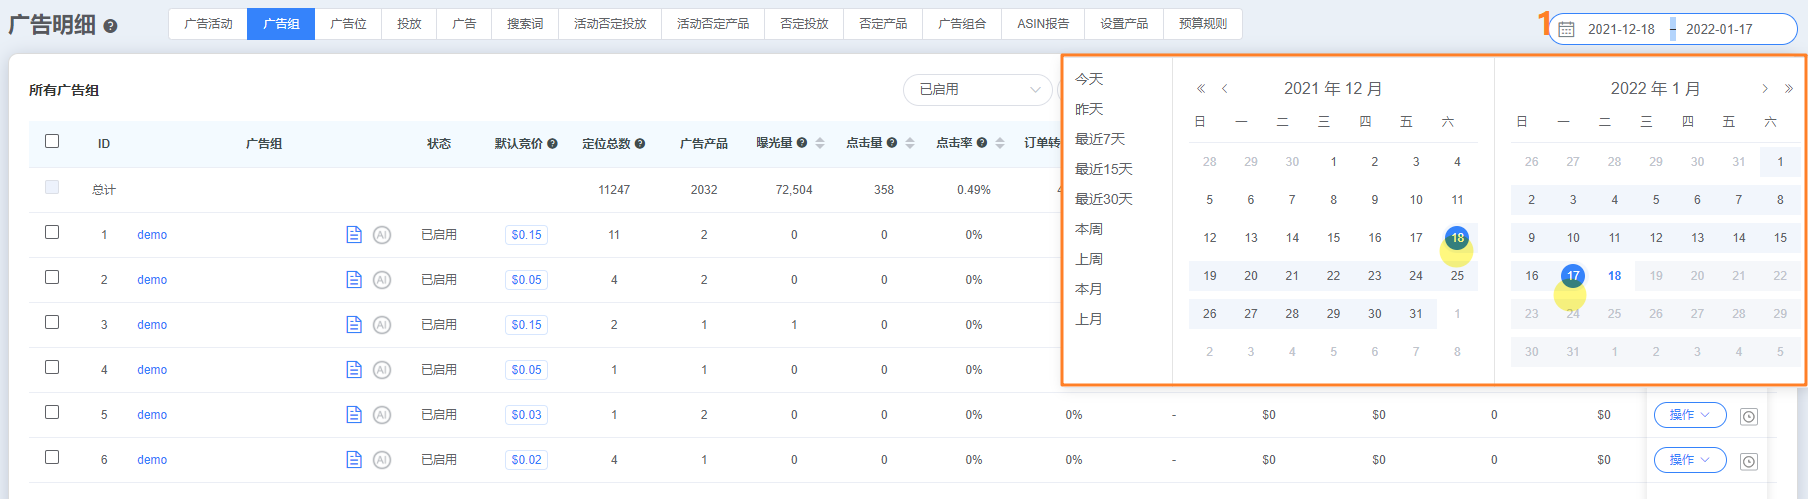Sort by 曝光量 column arrows
Screen dimensions: 1808x499
point(820,143)
